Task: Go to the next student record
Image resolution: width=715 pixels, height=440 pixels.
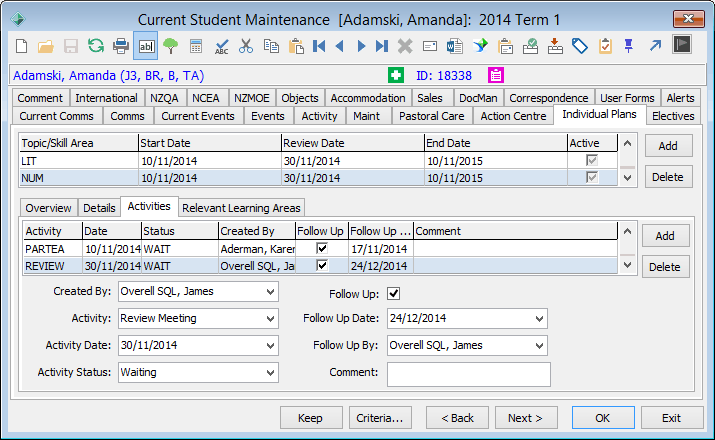Action: (x=361, y=46)
